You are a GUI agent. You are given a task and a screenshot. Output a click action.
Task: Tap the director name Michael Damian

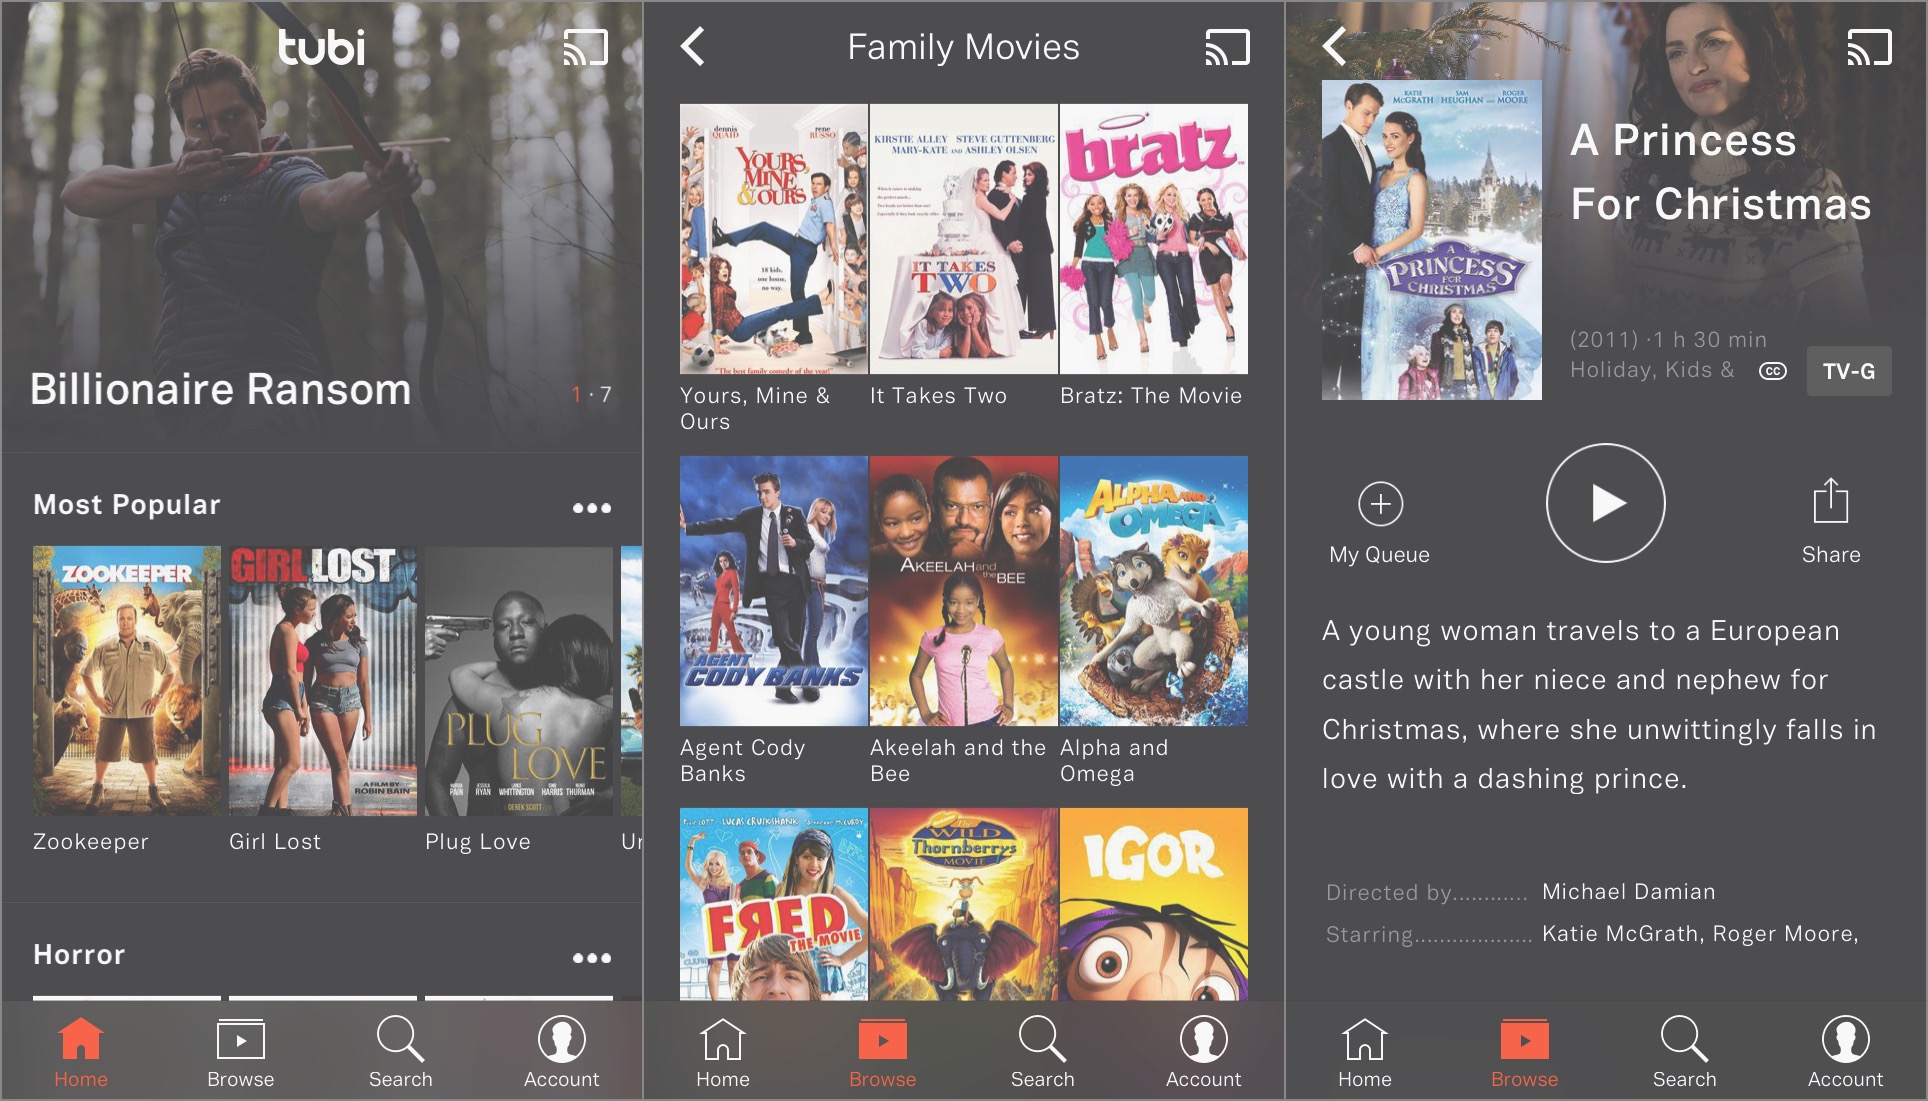click(x=1629, y=891)
